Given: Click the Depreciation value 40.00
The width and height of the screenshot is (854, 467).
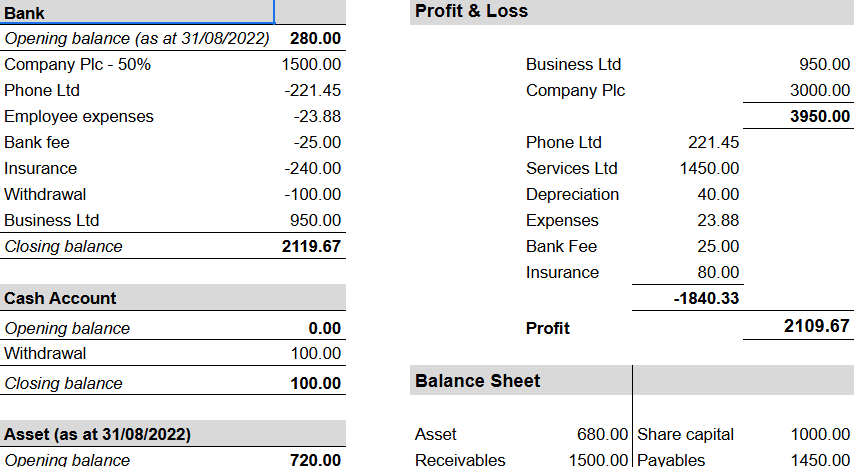Looking at the screenshot, I should (x=687, y=195).
